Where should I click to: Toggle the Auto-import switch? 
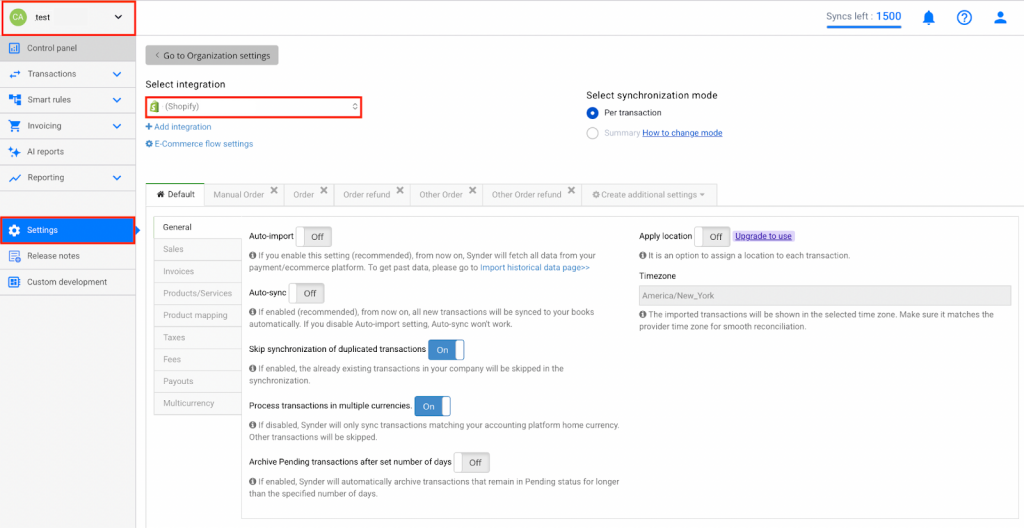[314, 237]
